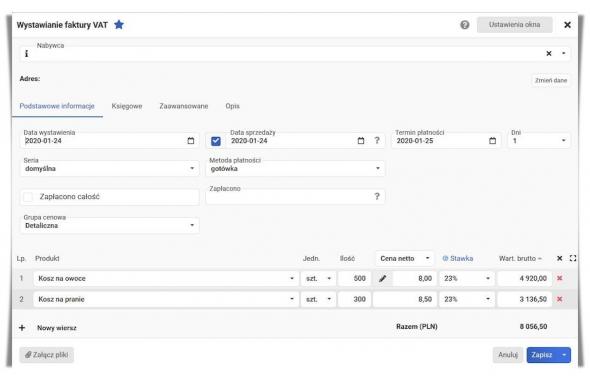Open the help question mark in header

click(x=465, y=25)
